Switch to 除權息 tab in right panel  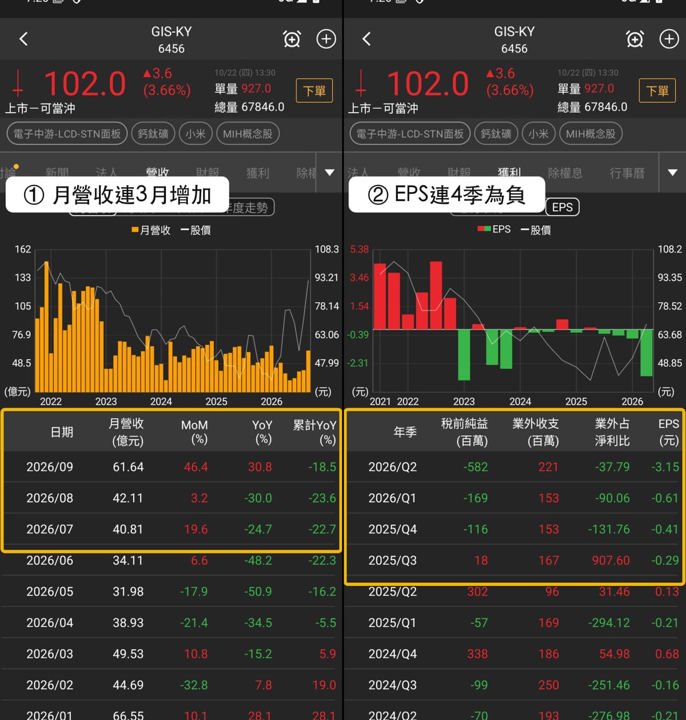(x=565, y=173)
